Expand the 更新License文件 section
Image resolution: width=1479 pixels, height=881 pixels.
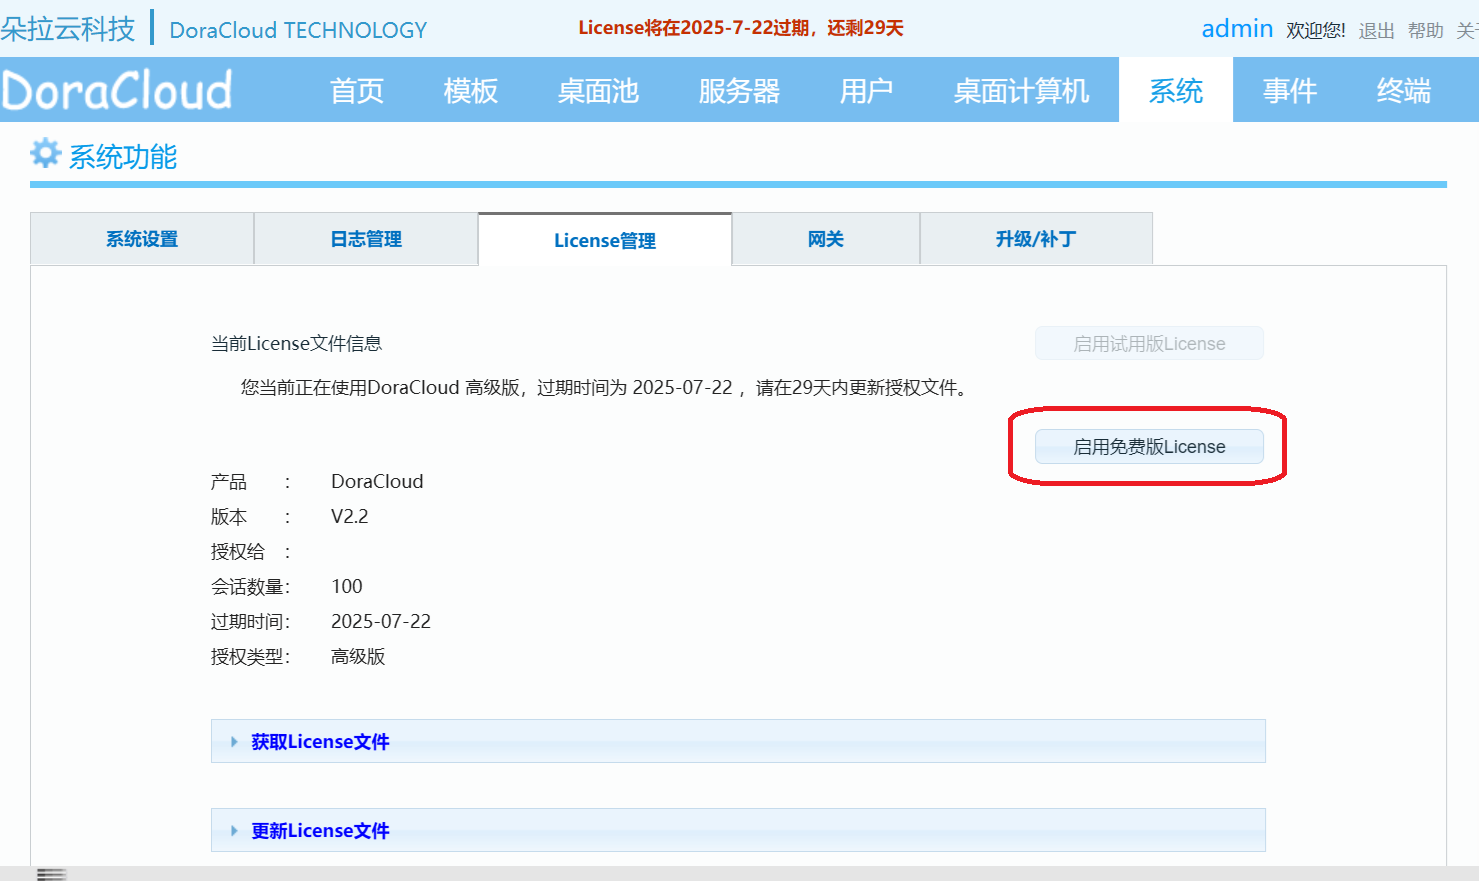[x=319, y=830]
